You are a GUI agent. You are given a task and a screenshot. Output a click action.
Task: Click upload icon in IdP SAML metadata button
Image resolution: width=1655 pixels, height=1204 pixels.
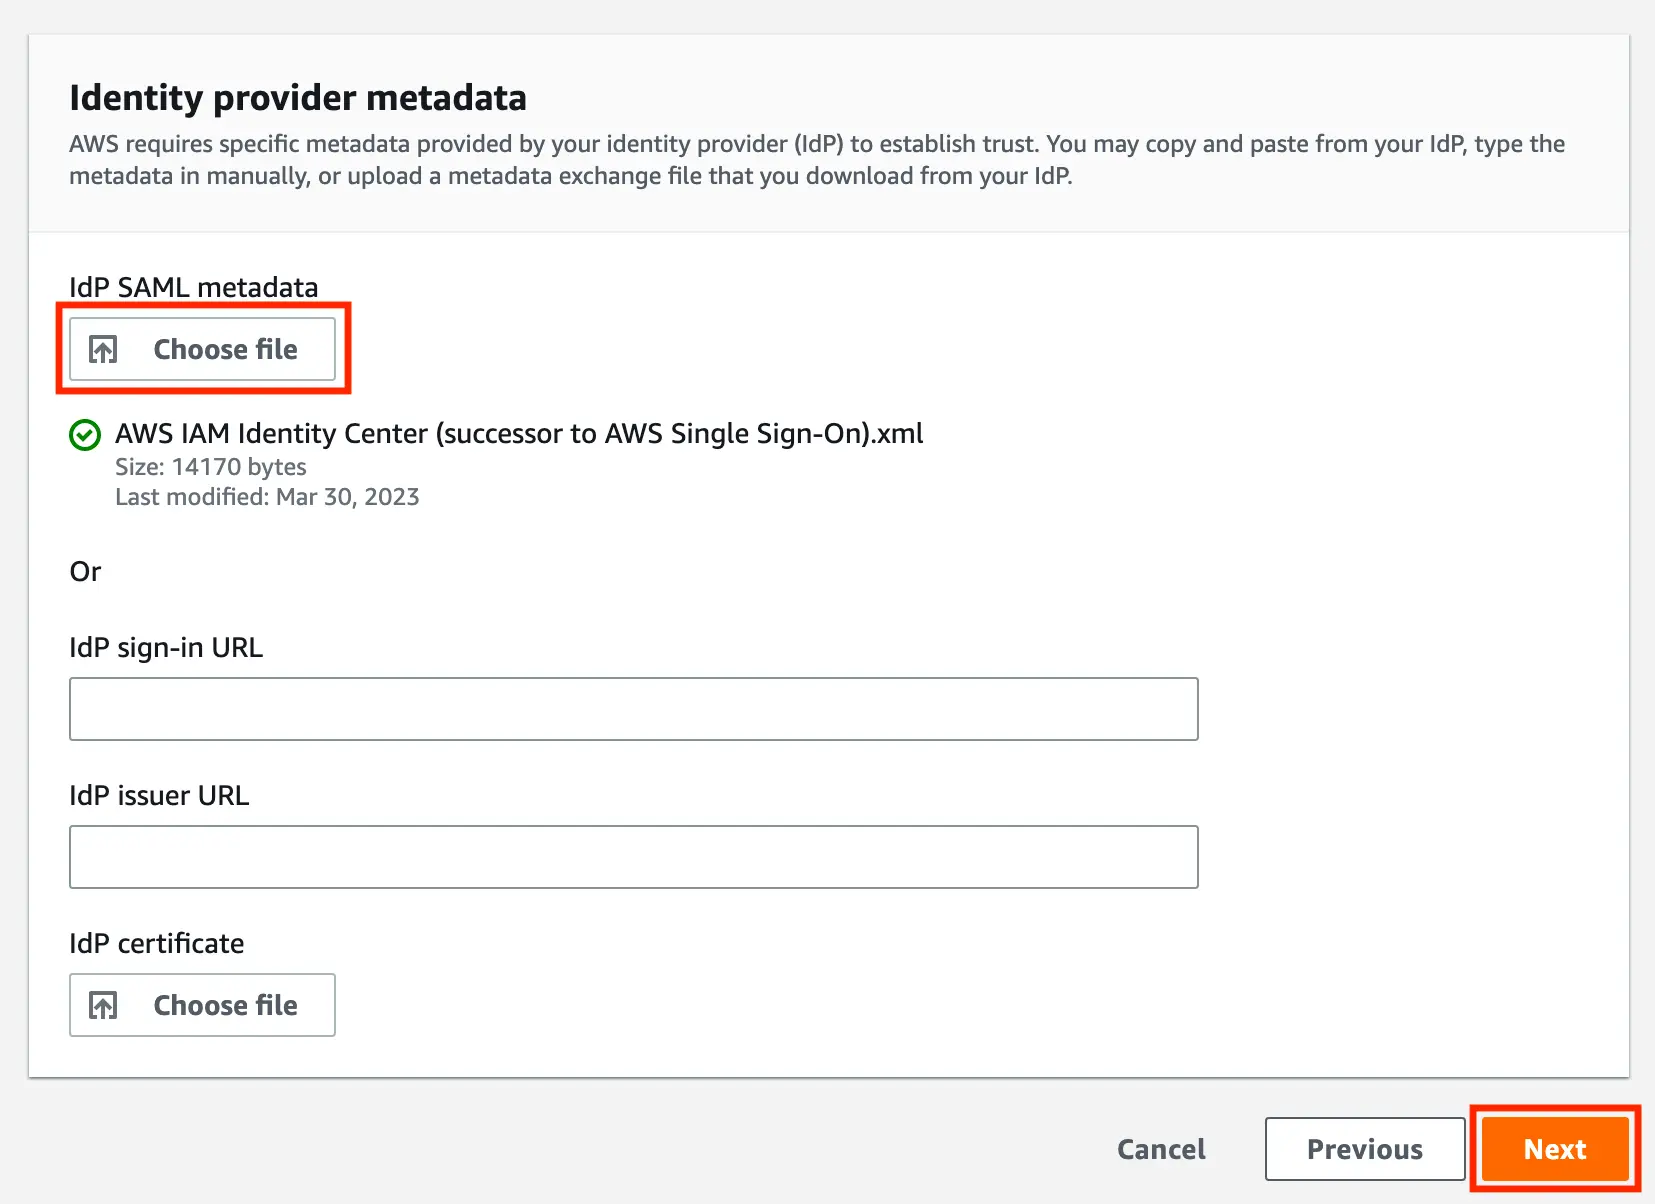click(103, 349)
